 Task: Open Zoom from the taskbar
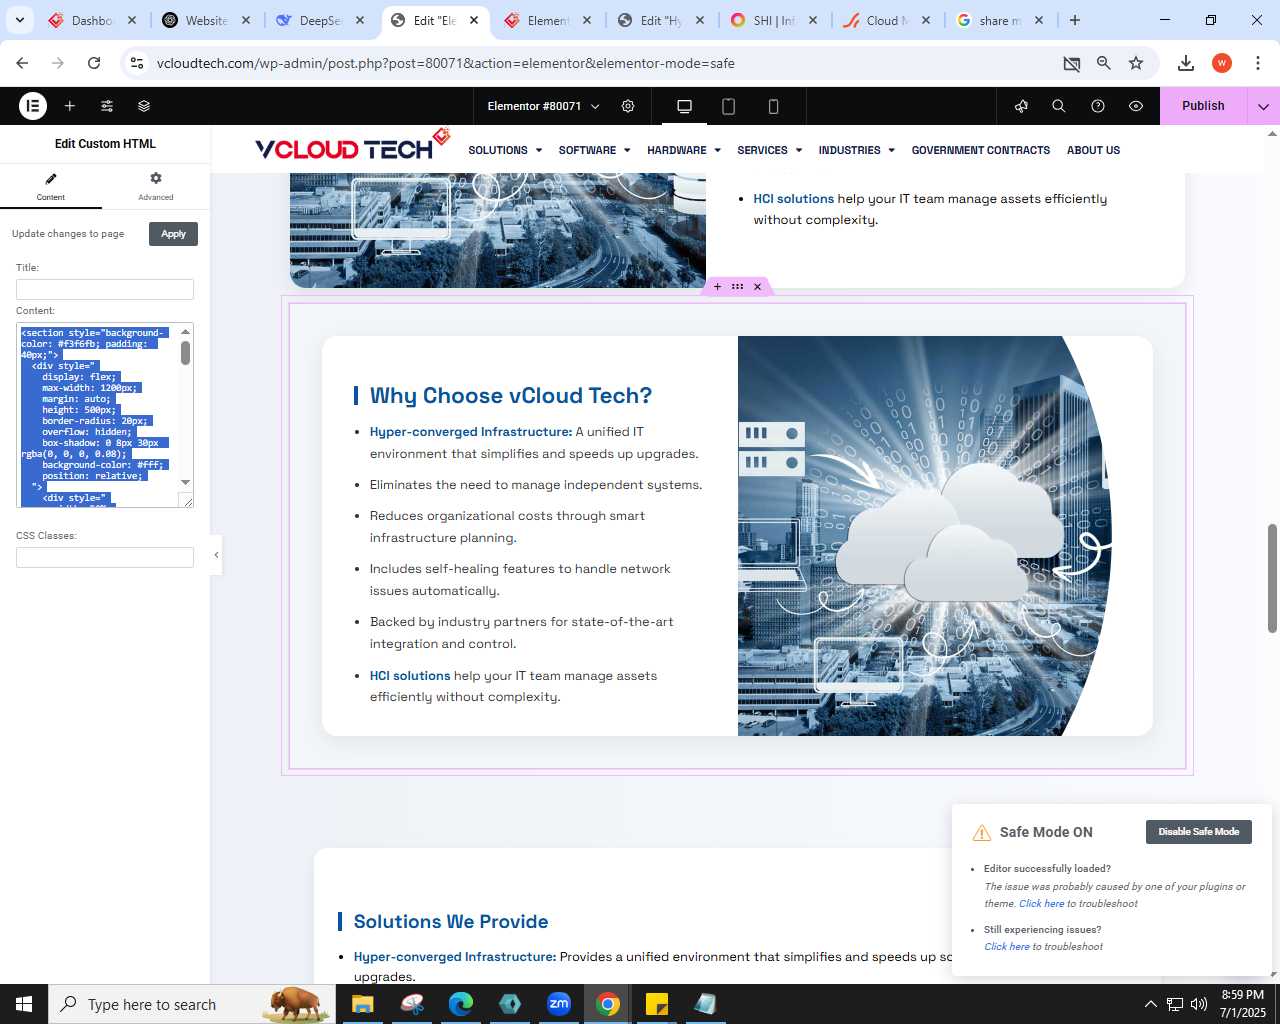tap(559, 1004)
